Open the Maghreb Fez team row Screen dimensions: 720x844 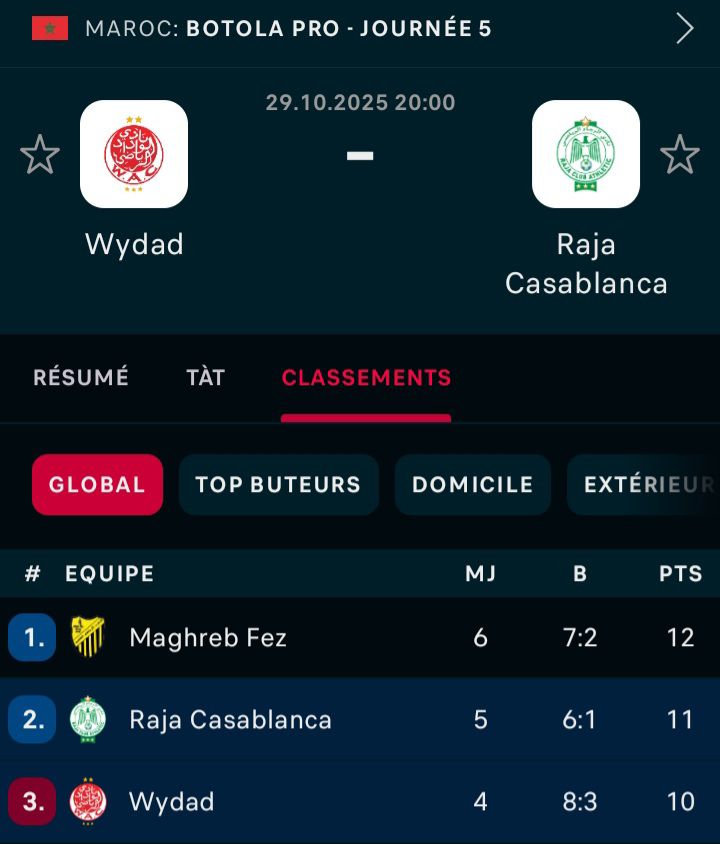pyautogui.click(x=208, y=637)
